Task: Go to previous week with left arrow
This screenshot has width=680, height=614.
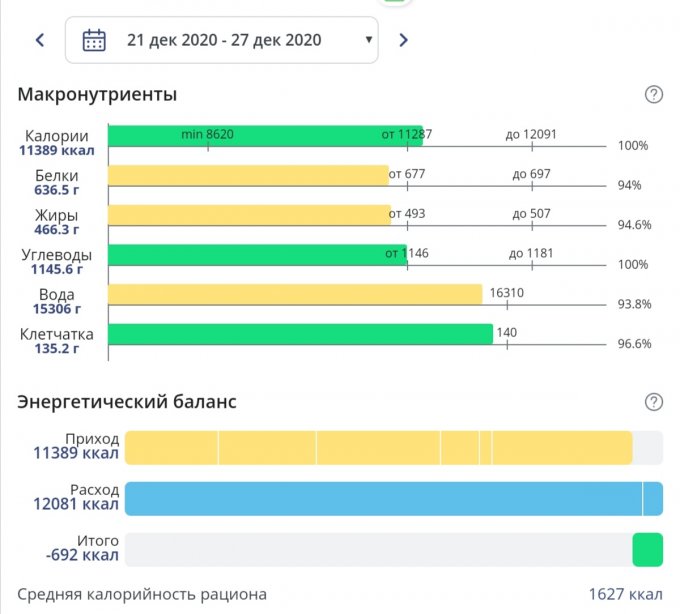Action: pyautogui.click(x=40, y=40)
